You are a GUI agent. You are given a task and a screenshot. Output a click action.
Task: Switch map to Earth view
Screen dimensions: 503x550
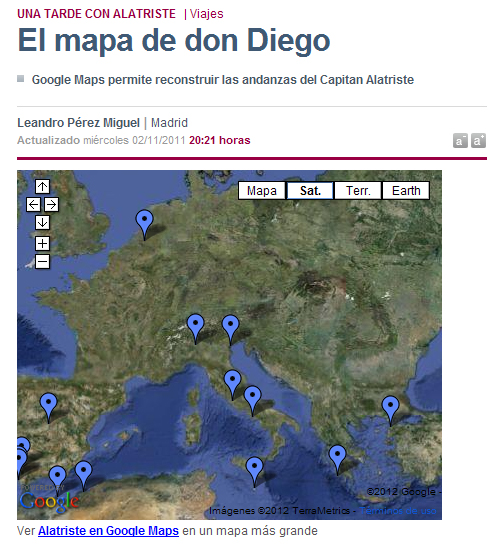[406, 190]
